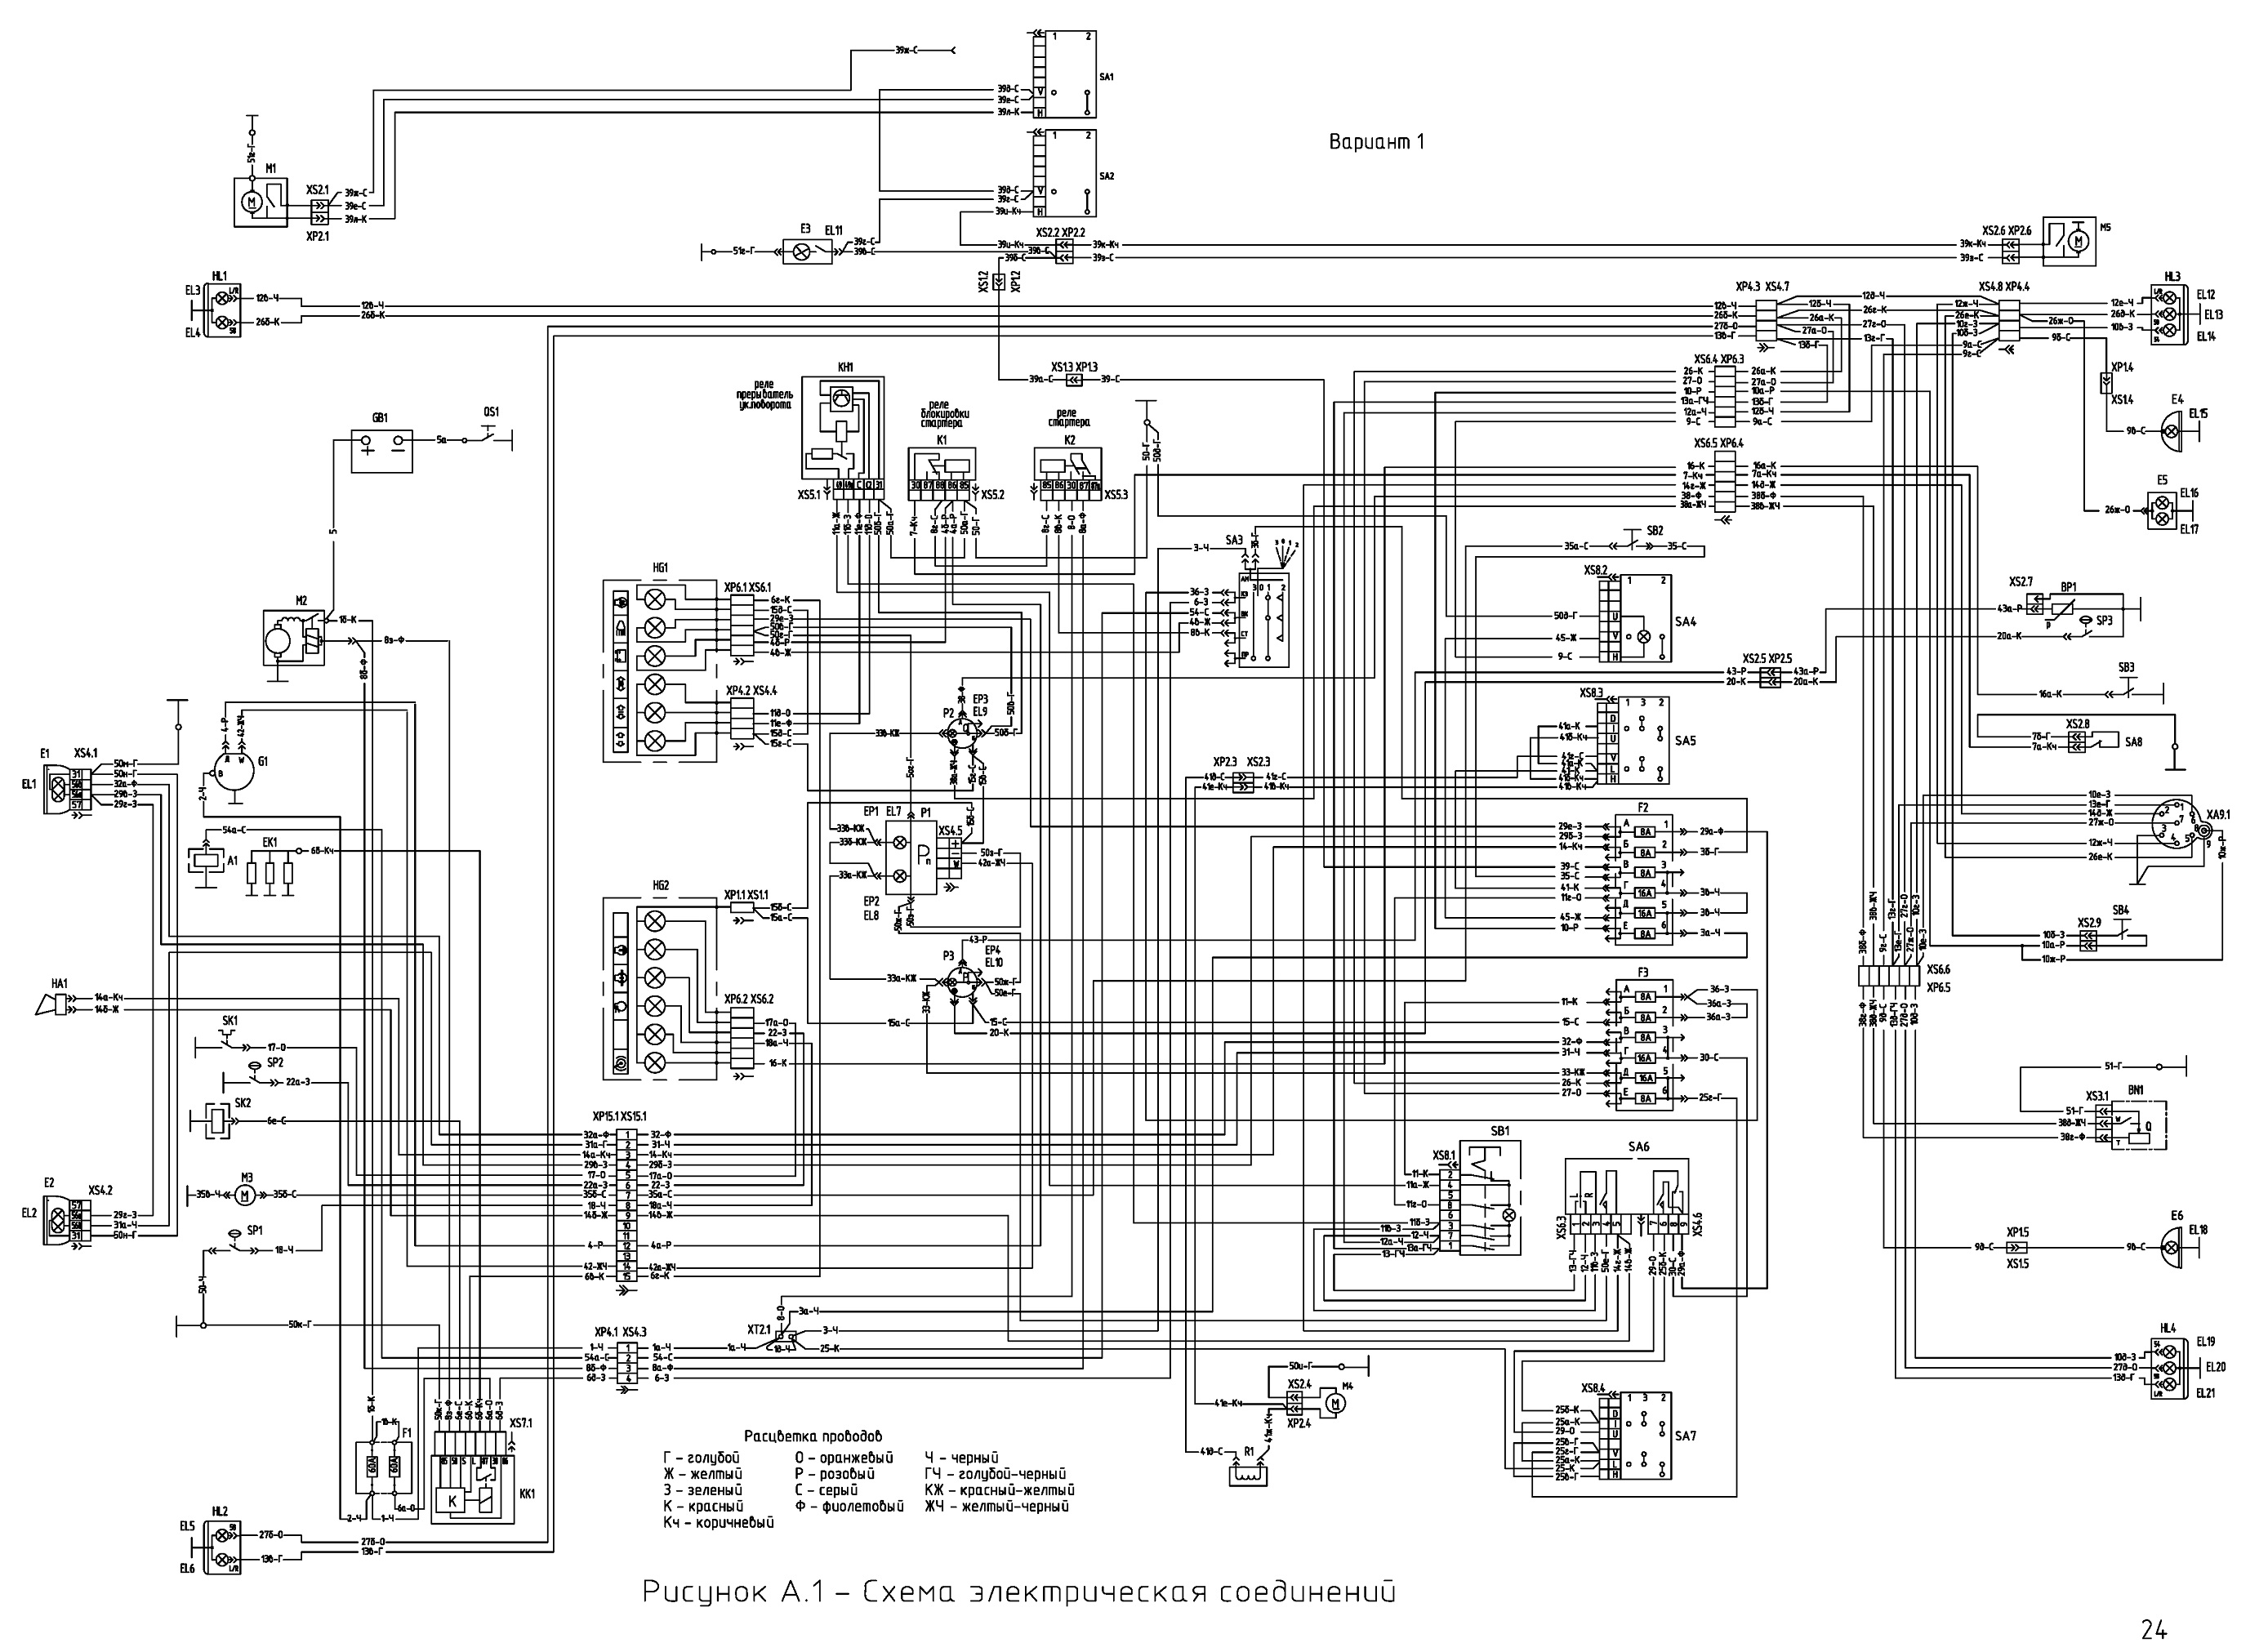Click legend entry 'ЖЧ – желтый-черный'
The width and height of the screenshot is (2268, 1643).
click(996, 1506)
